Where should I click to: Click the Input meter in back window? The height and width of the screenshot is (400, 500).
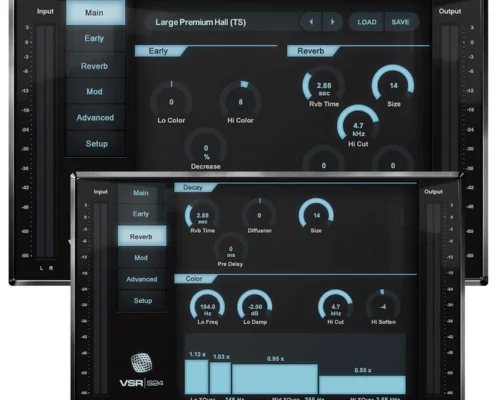tap(45, 142)
